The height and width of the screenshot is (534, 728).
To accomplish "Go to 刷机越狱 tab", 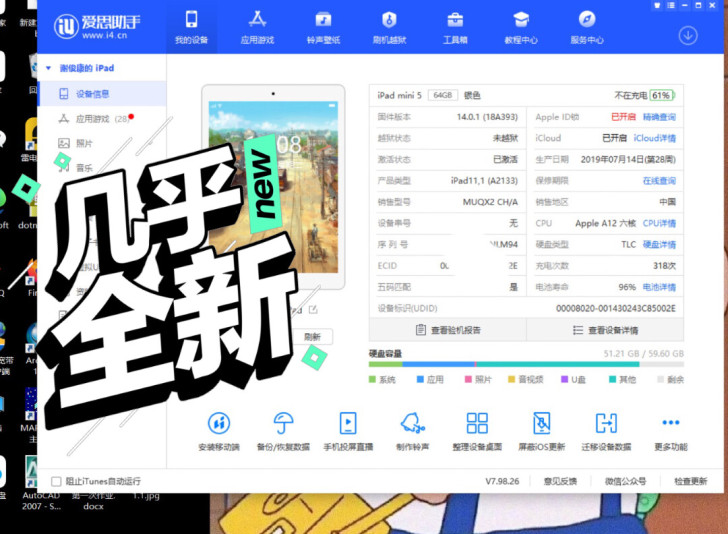I will 389,28.
